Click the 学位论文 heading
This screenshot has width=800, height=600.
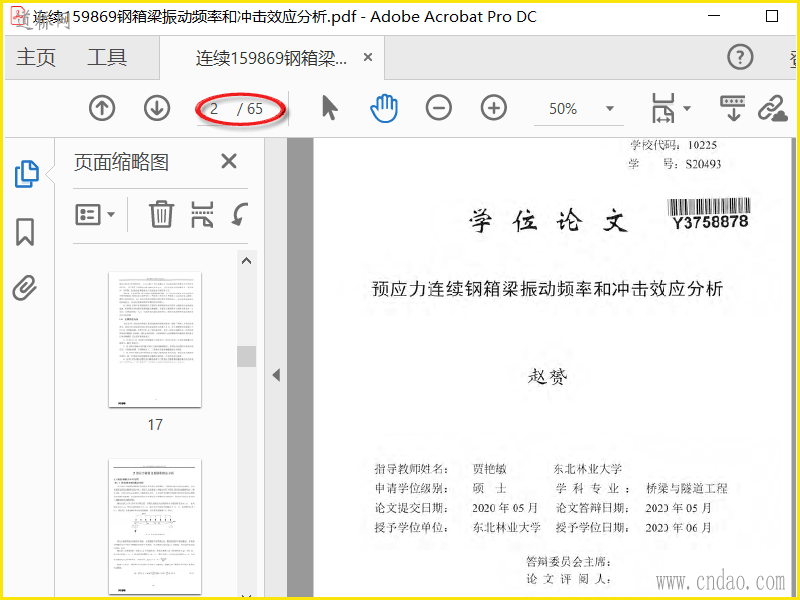coord(547,221)
